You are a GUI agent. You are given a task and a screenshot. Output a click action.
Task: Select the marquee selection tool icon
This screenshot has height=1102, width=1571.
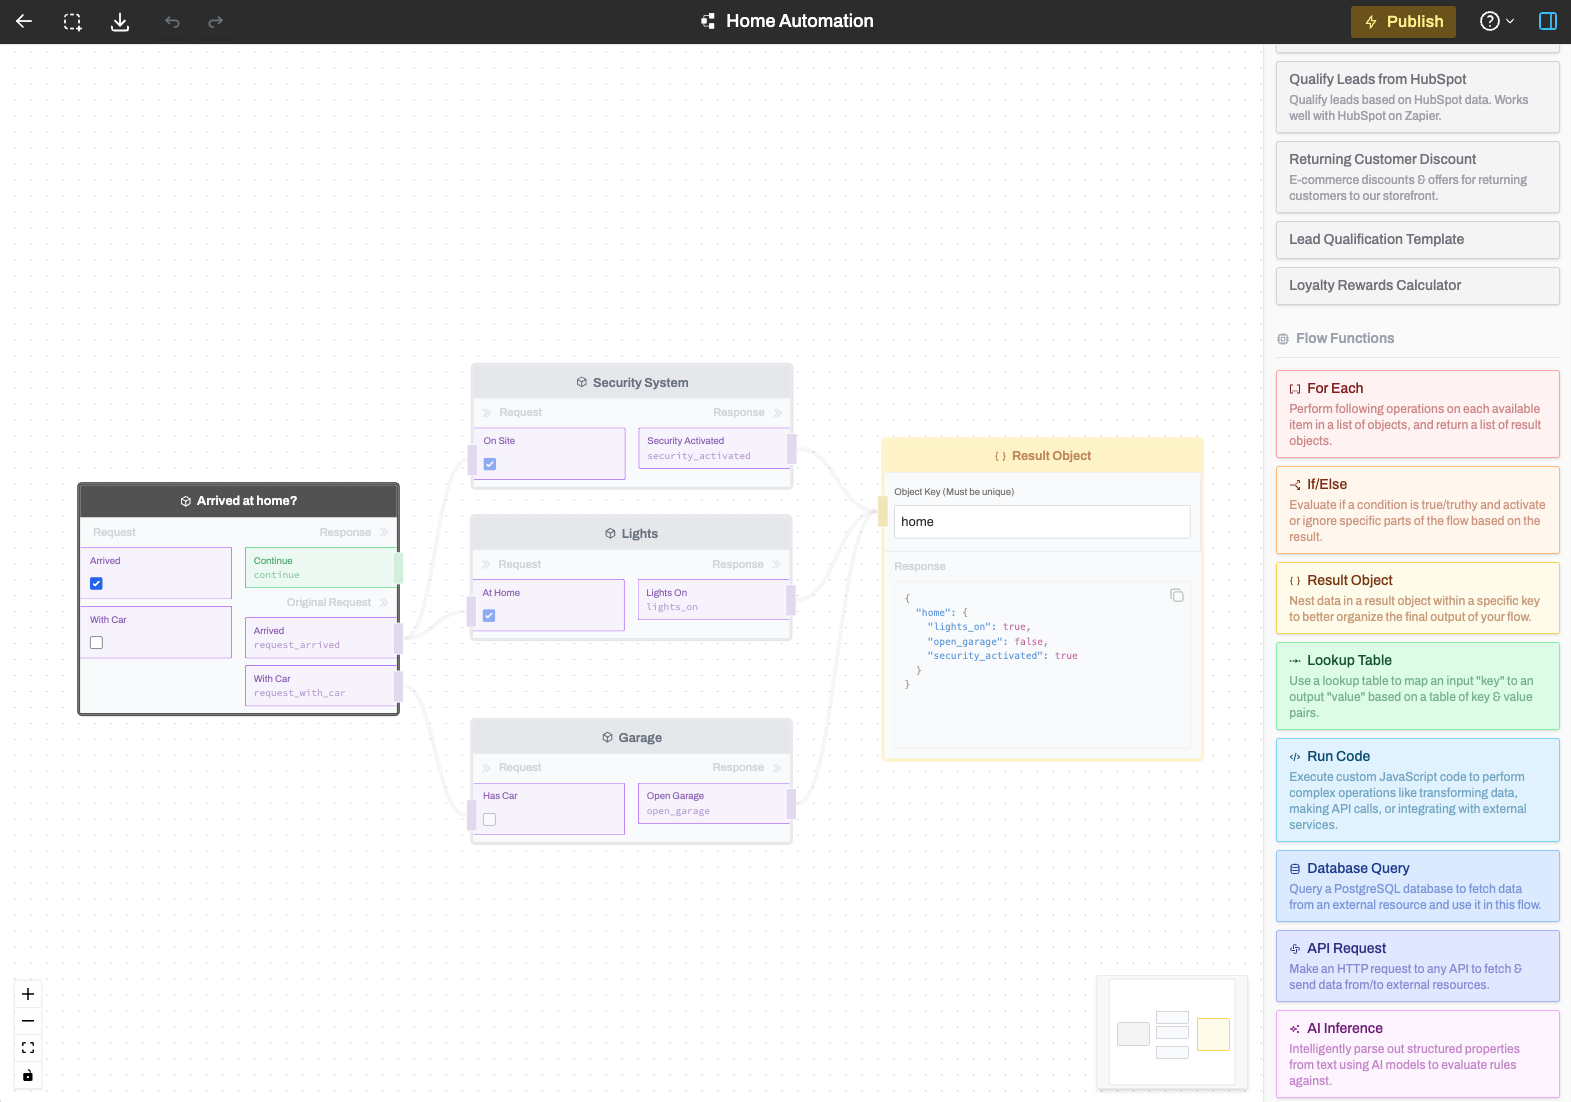tap(72, 21)
